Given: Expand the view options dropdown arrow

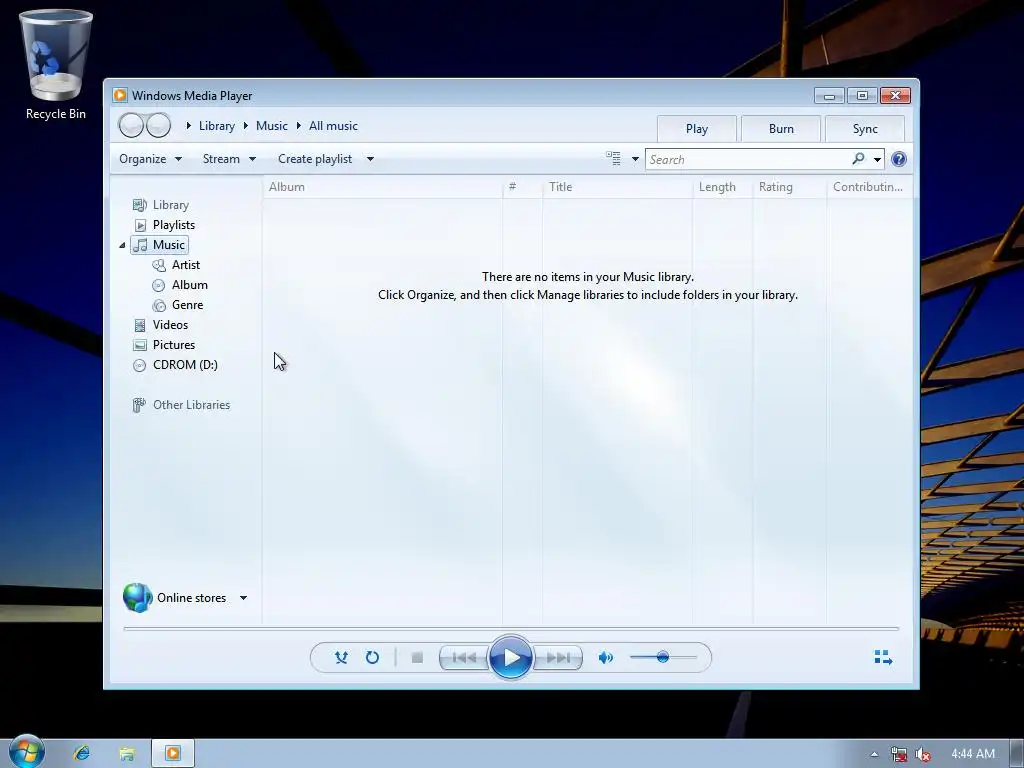Looking at the screenshot, I should pyautogui.click(x=635, y=159).
